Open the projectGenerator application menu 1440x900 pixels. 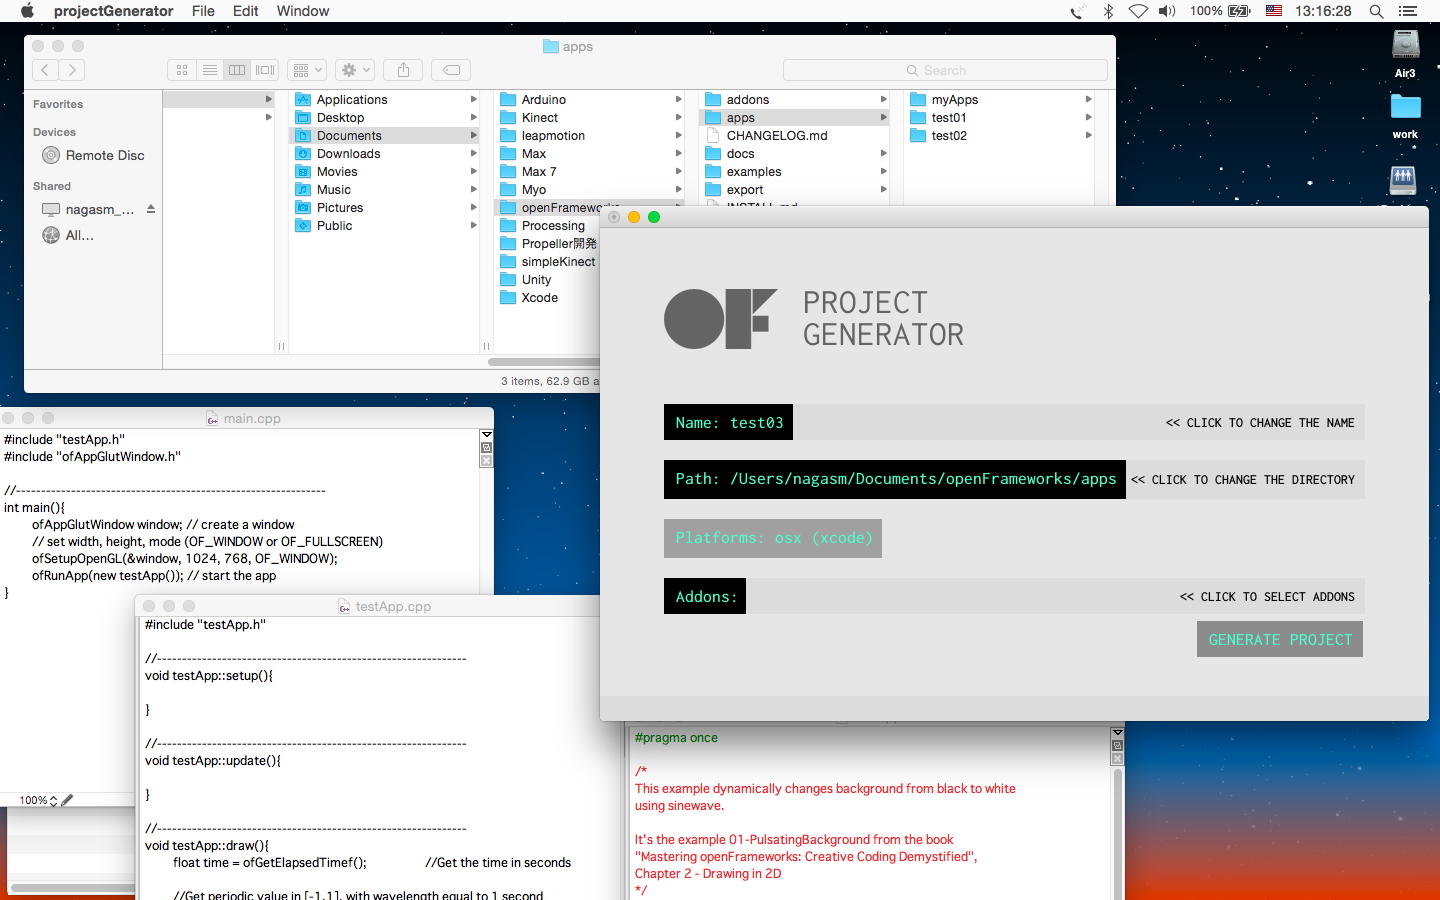click(113, 11)
